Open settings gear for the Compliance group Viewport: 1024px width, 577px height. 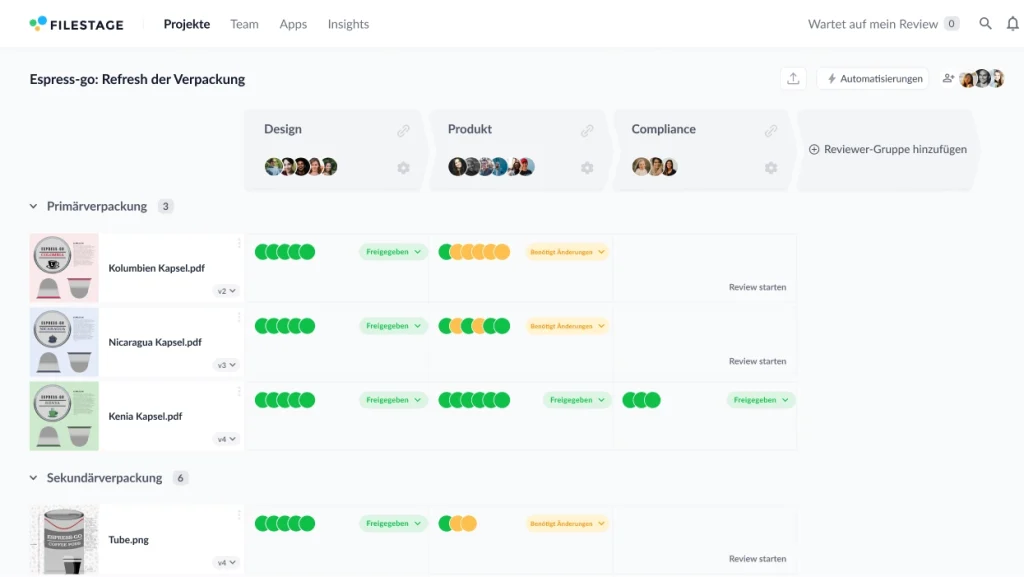point(771,168)
